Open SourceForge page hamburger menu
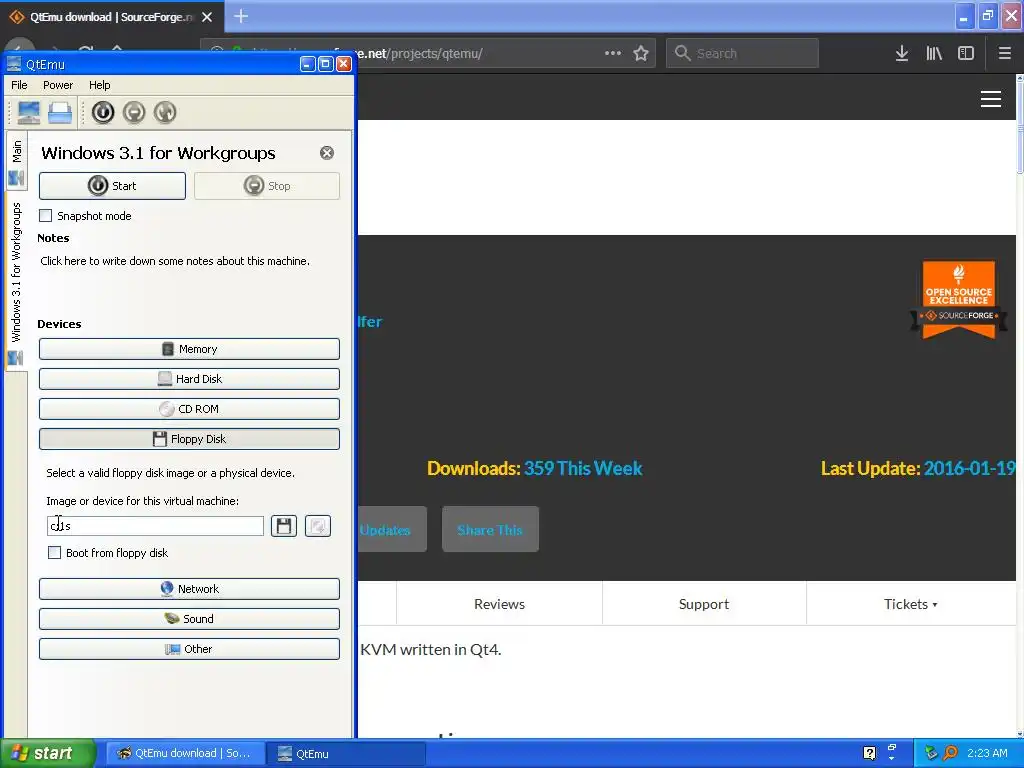1024x768 pixels. (991, 99)
